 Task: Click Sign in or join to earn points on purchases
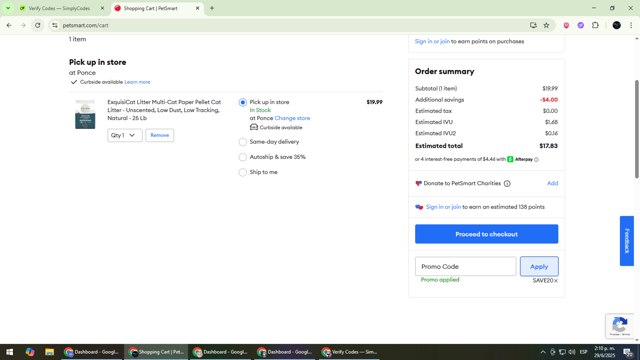coord(432,41)
